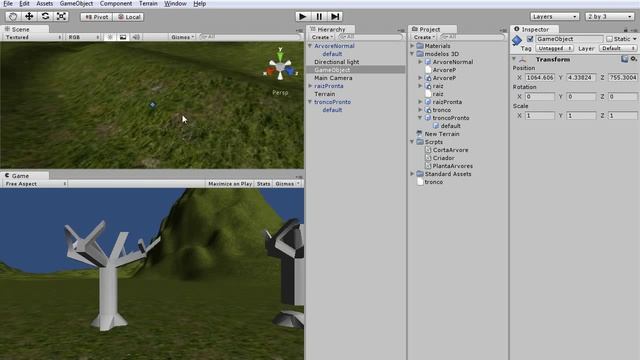Select Directional light in the Hierarchy
This screenshot has width=640, height=360.
tap(336, 62)
